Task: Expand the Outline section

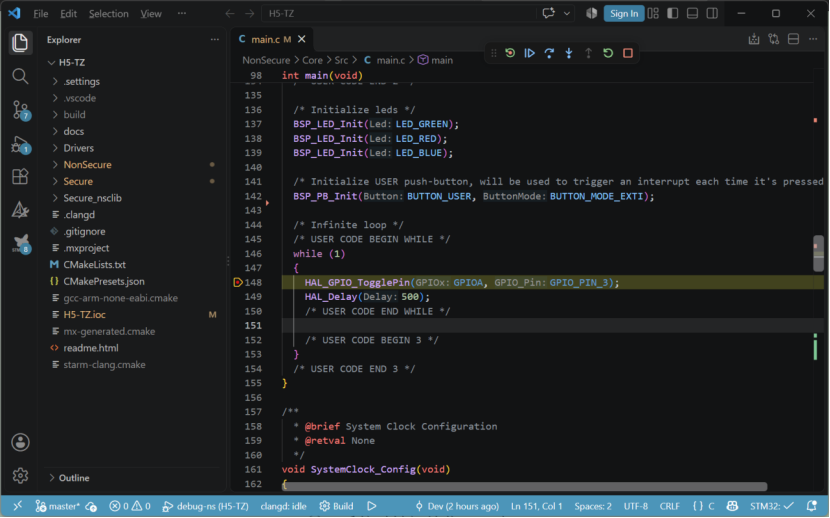Action: 132,478
